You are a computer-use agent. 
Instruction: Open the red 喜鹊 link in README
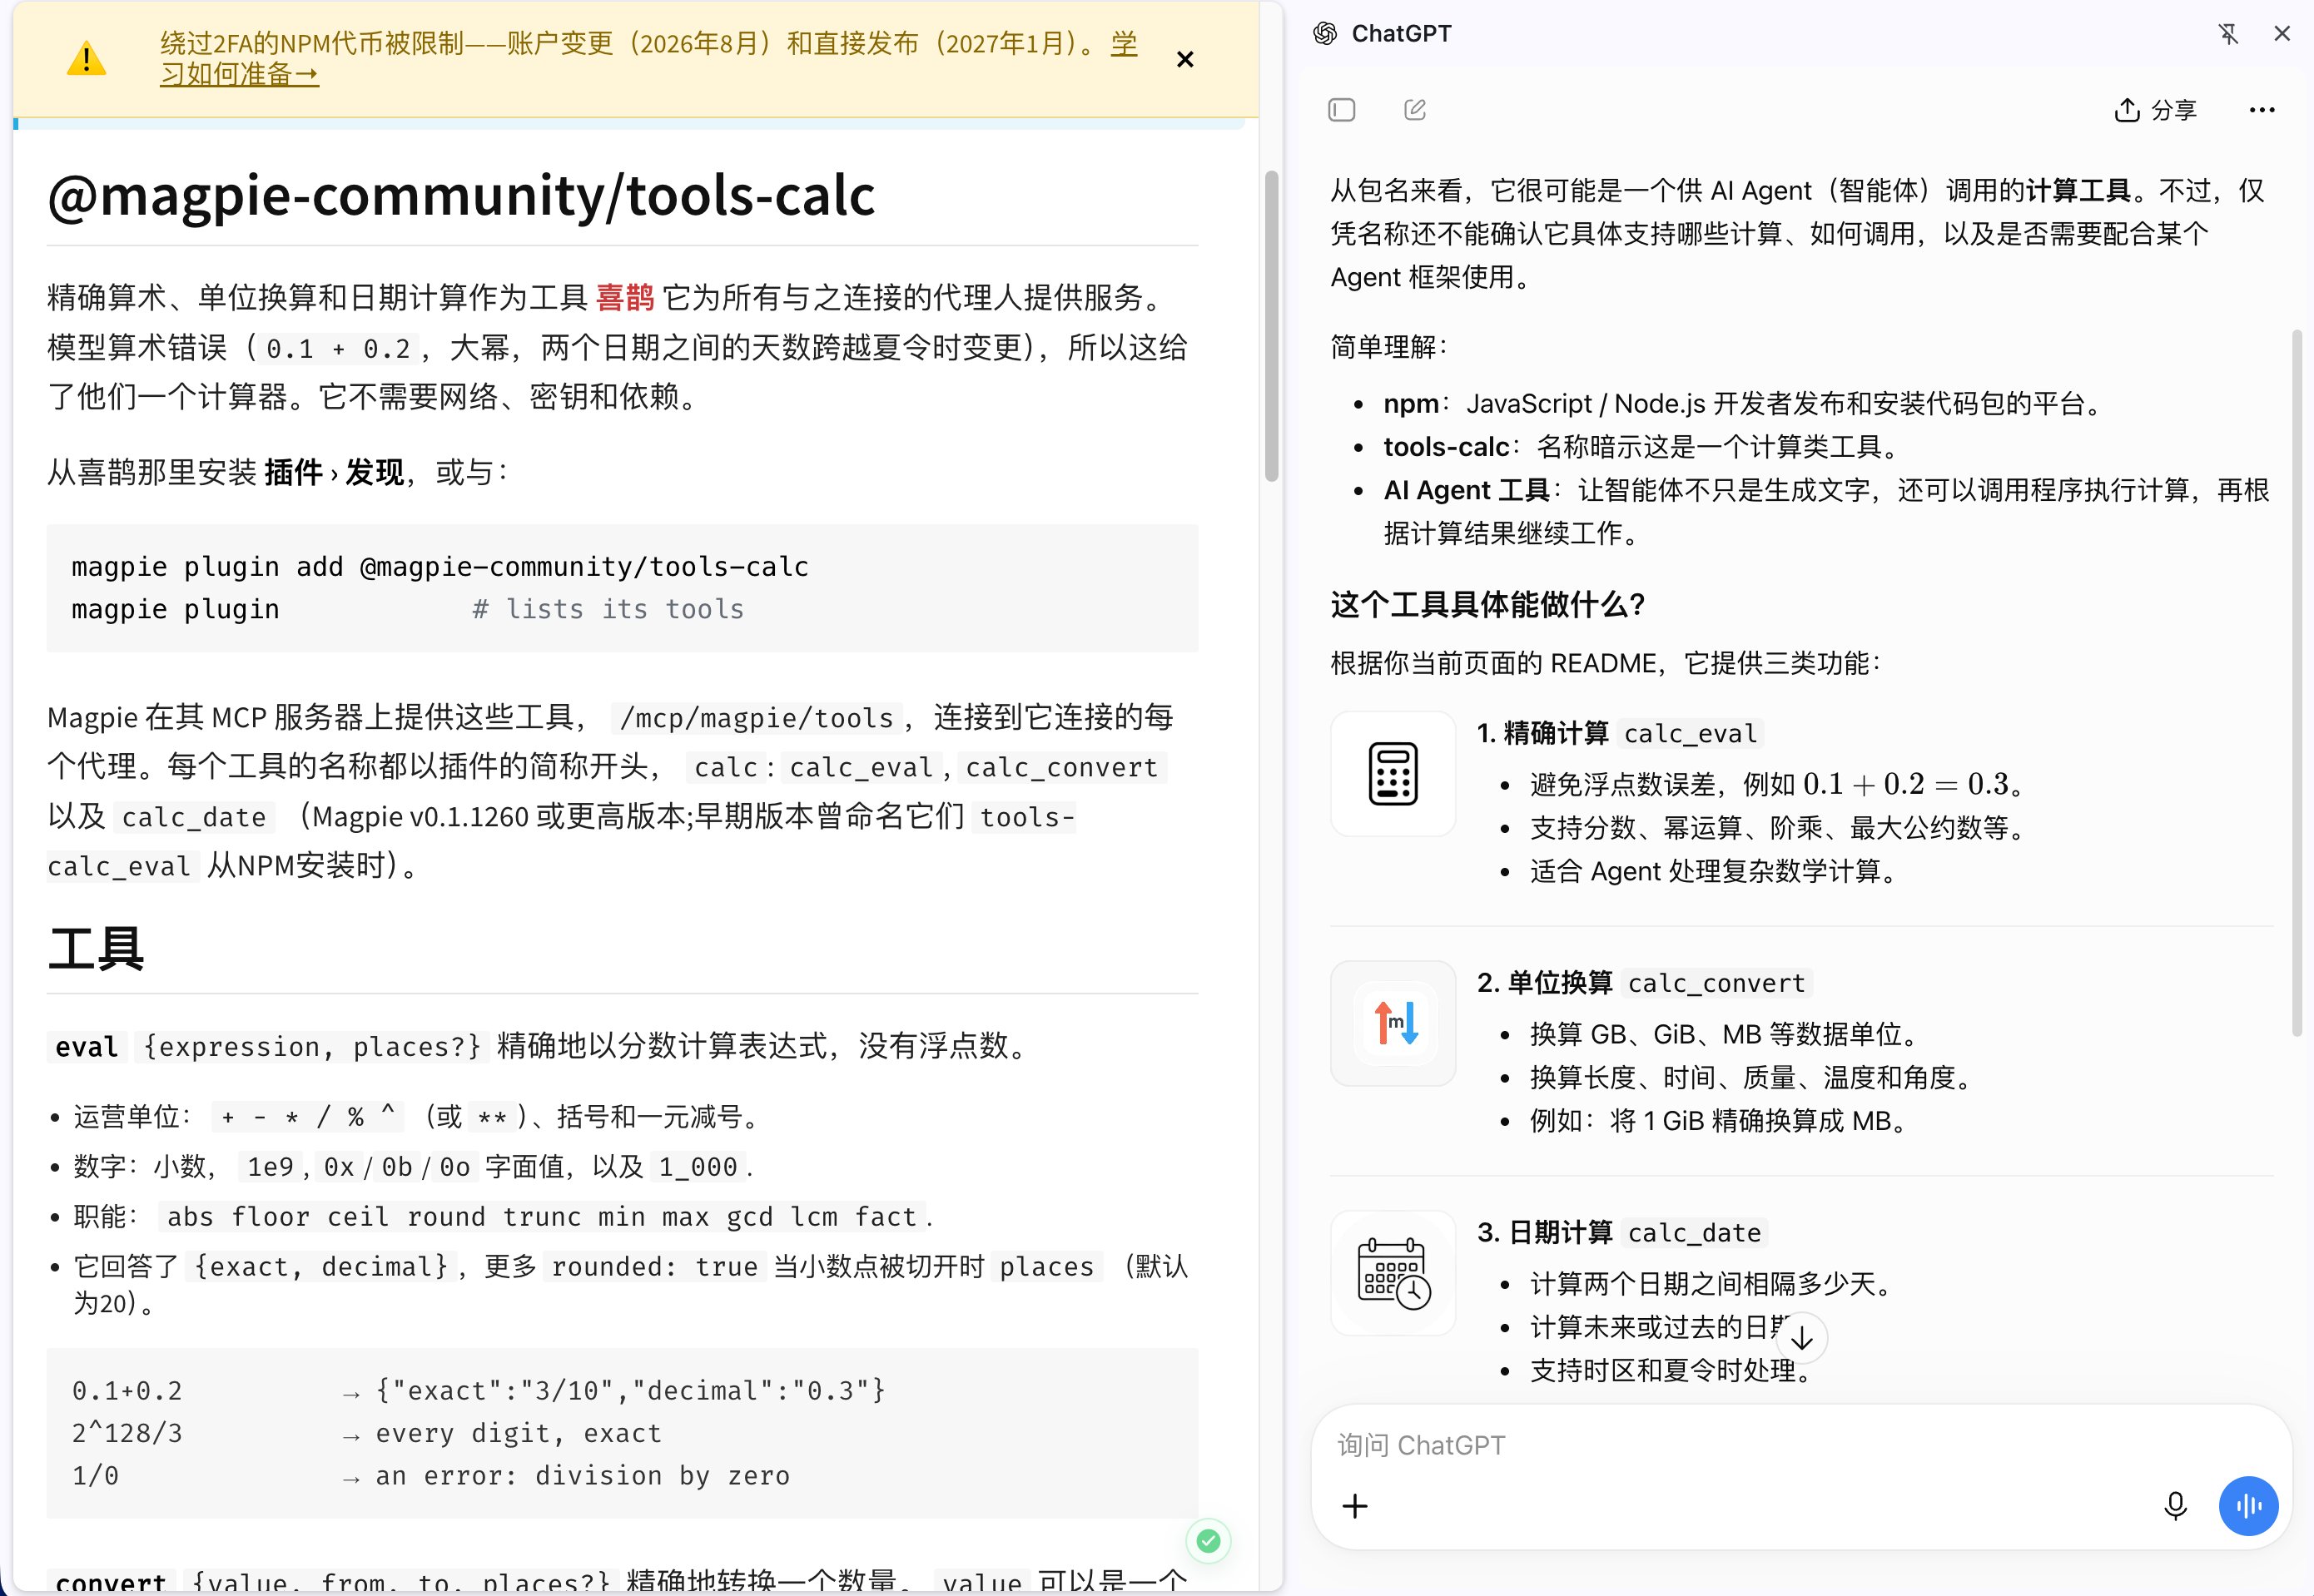coord(625,297)
